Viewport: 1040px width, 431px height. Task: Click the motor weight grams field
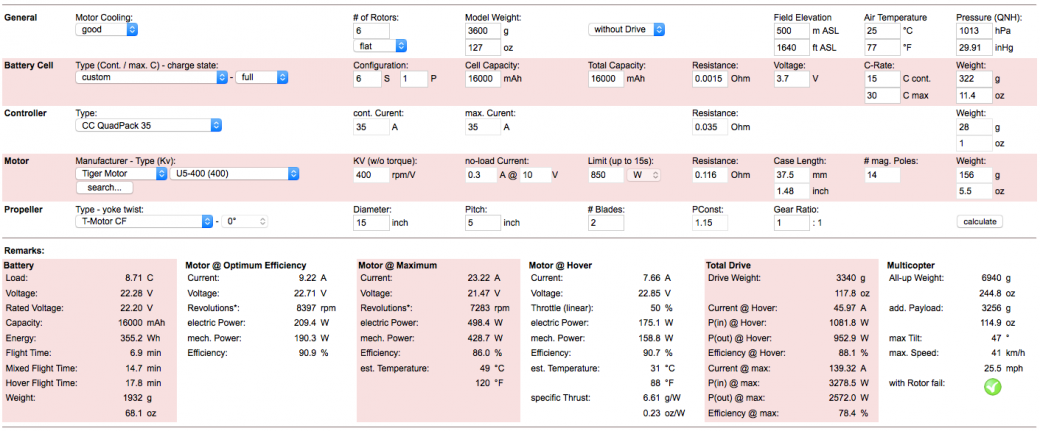[x=974, y=175]
